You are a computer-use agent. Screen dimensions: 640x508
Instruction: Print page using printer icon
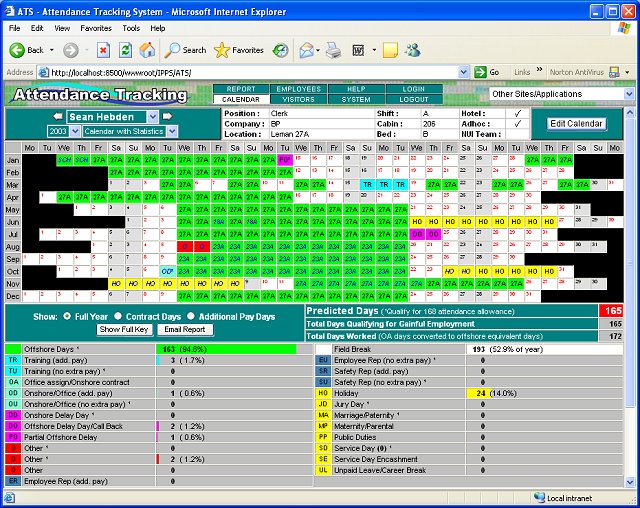tap(333, 50)
